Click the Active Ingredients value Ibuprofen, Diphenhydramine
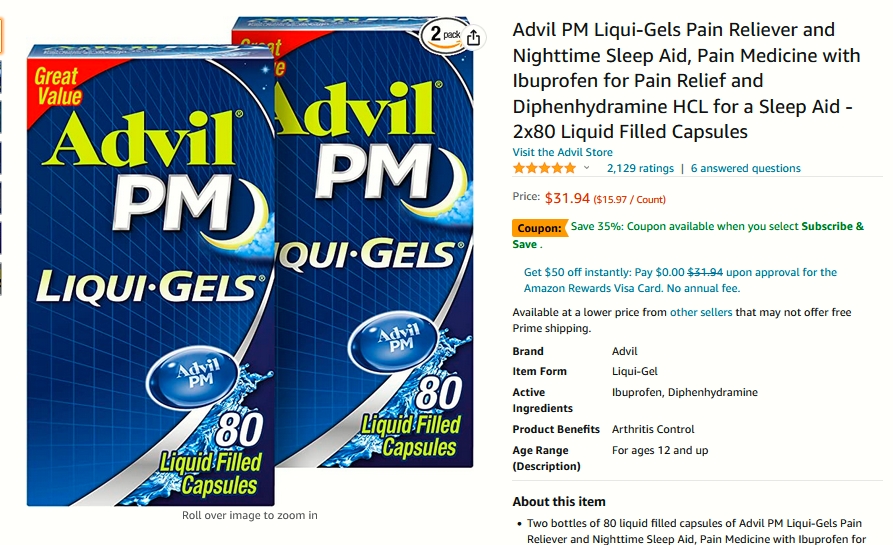 tap(685, 392)
